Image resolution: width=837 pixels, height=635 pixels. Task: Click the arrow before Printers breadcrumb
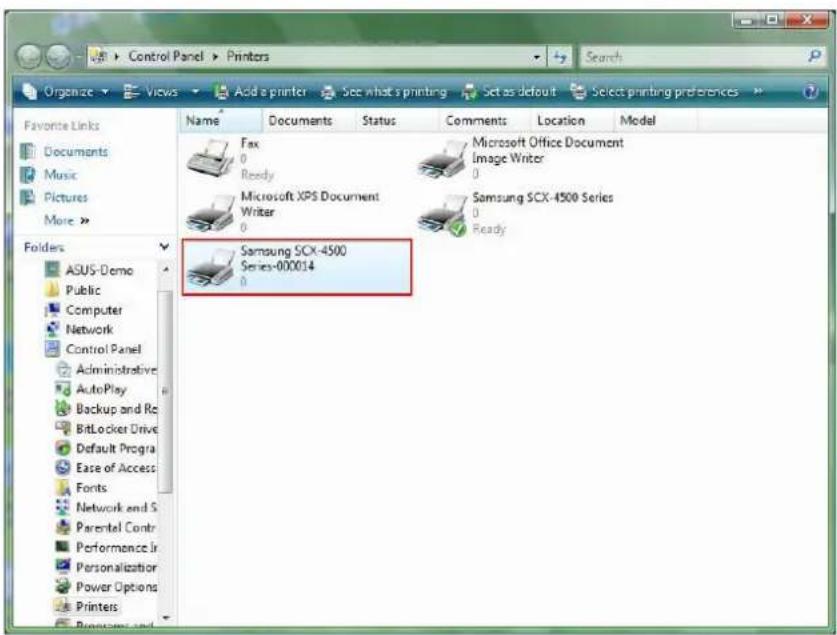(216, 57)
